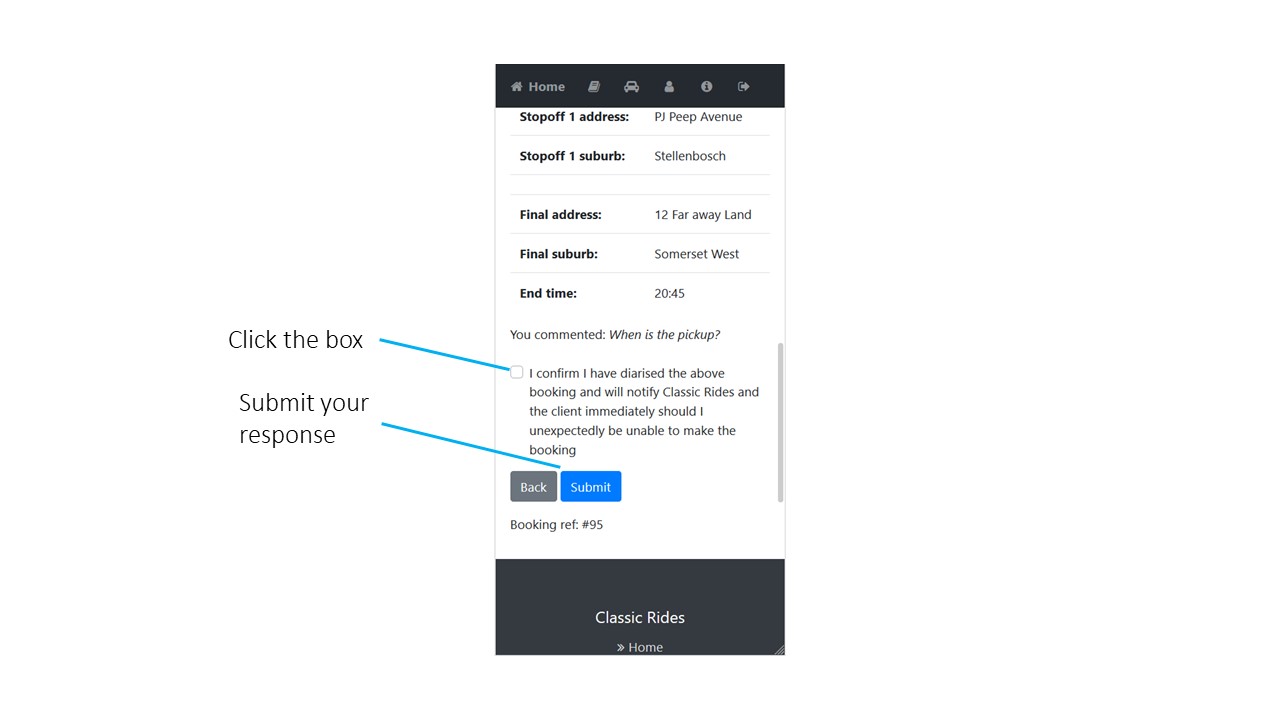Image resolution: width=1280 pixels, height=720 pixels.
Task: Open the user profile icon in navbar
Action: (x=669, y=87)
